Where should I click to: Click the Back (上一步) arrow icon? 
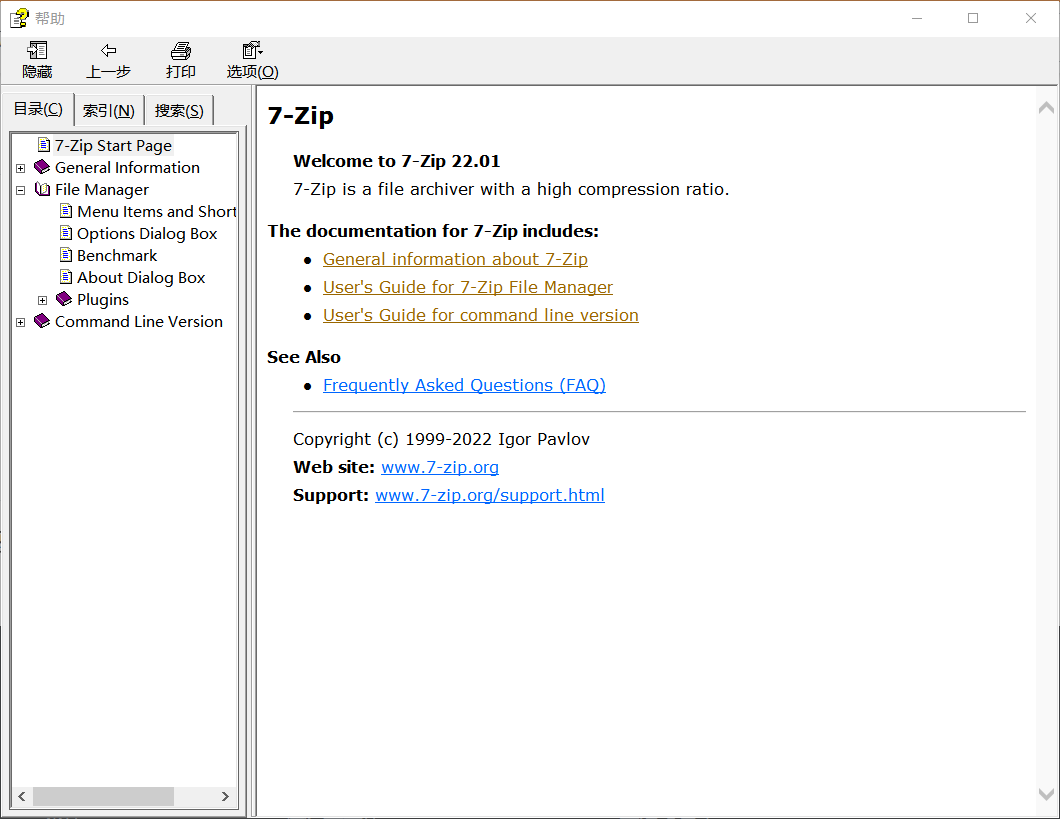point(108,51)
